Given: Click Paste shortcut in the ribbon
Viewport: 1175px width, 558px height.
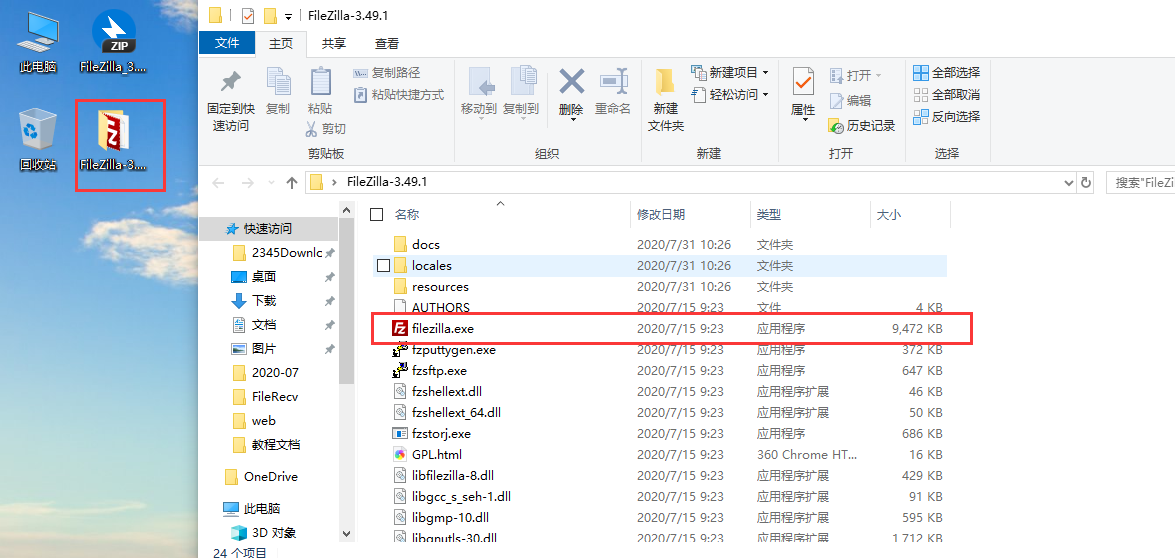Looking at the screenshot, I should point(398,95).
